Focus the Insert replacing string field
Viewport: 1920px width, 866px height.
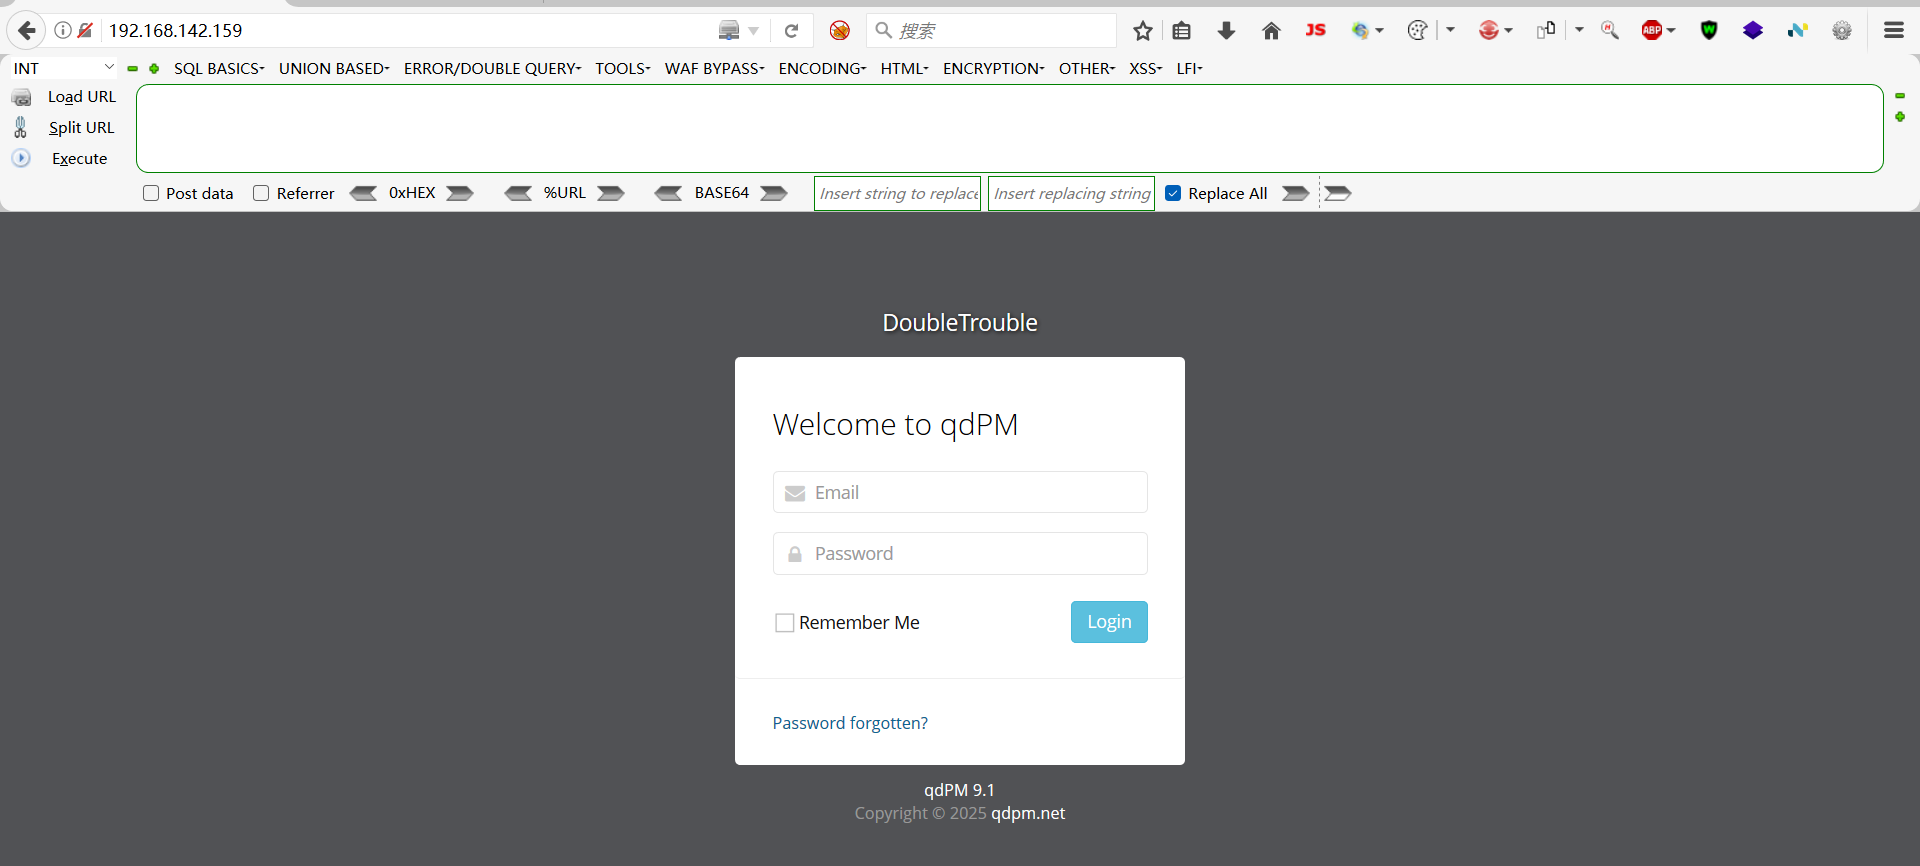pyautogui.click(x=1071, y=193)
